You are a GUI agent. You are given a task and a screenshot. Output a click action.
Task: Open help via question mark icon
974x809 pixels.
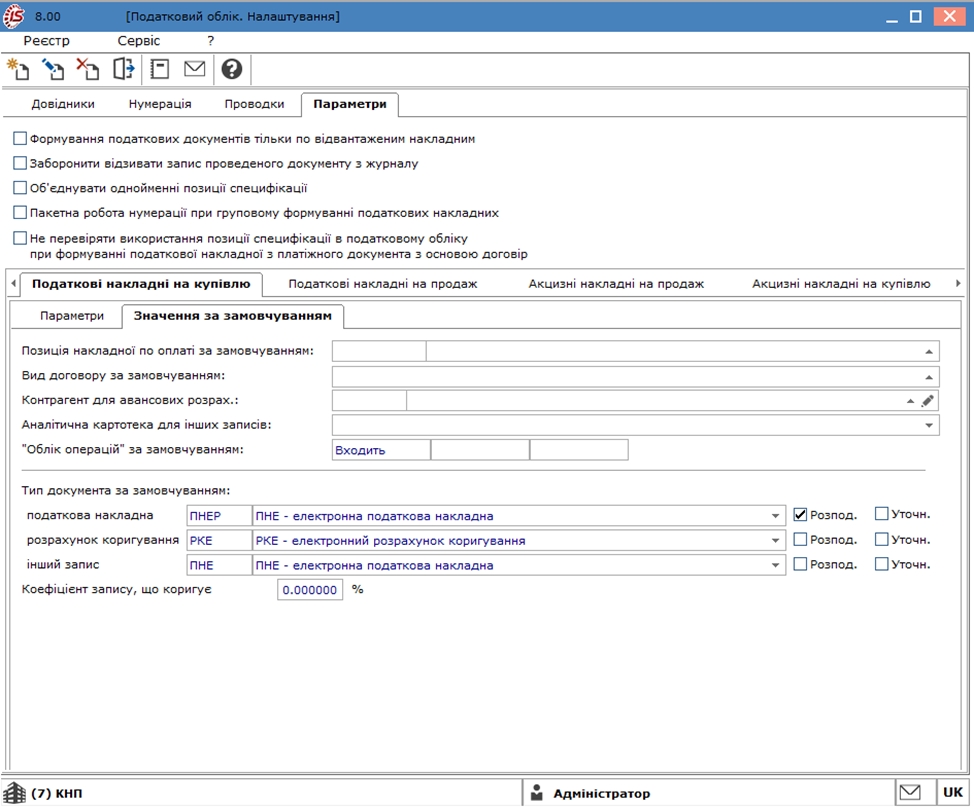pyautogui.click(x=232, y=69)
